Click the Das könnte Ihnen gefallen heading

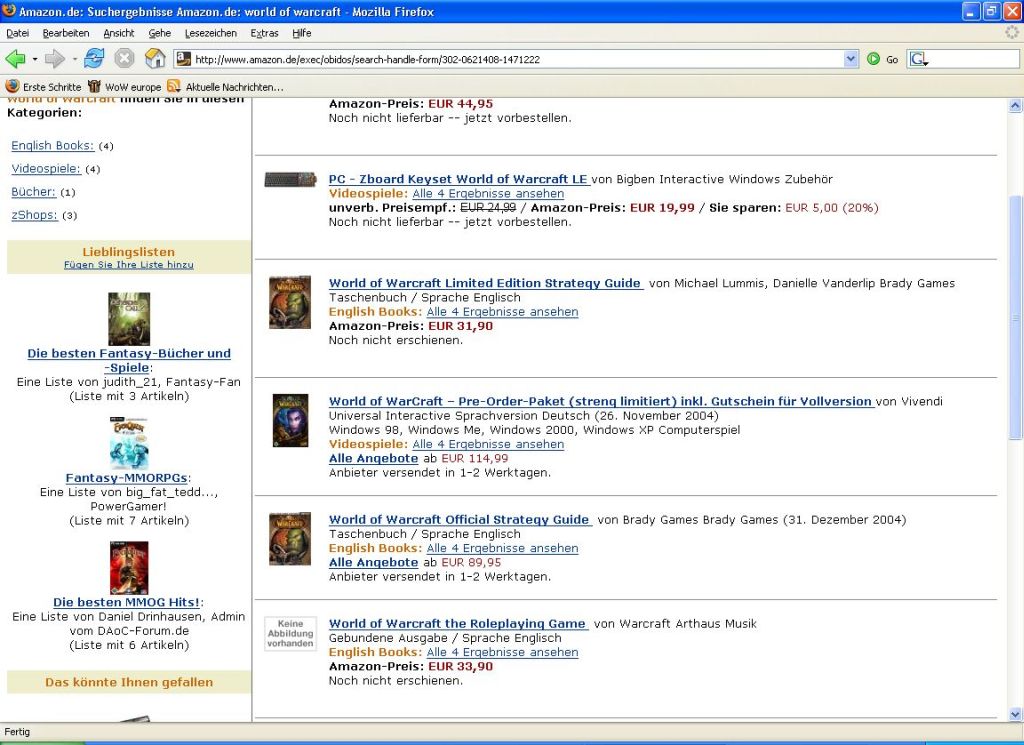point(129,682)
